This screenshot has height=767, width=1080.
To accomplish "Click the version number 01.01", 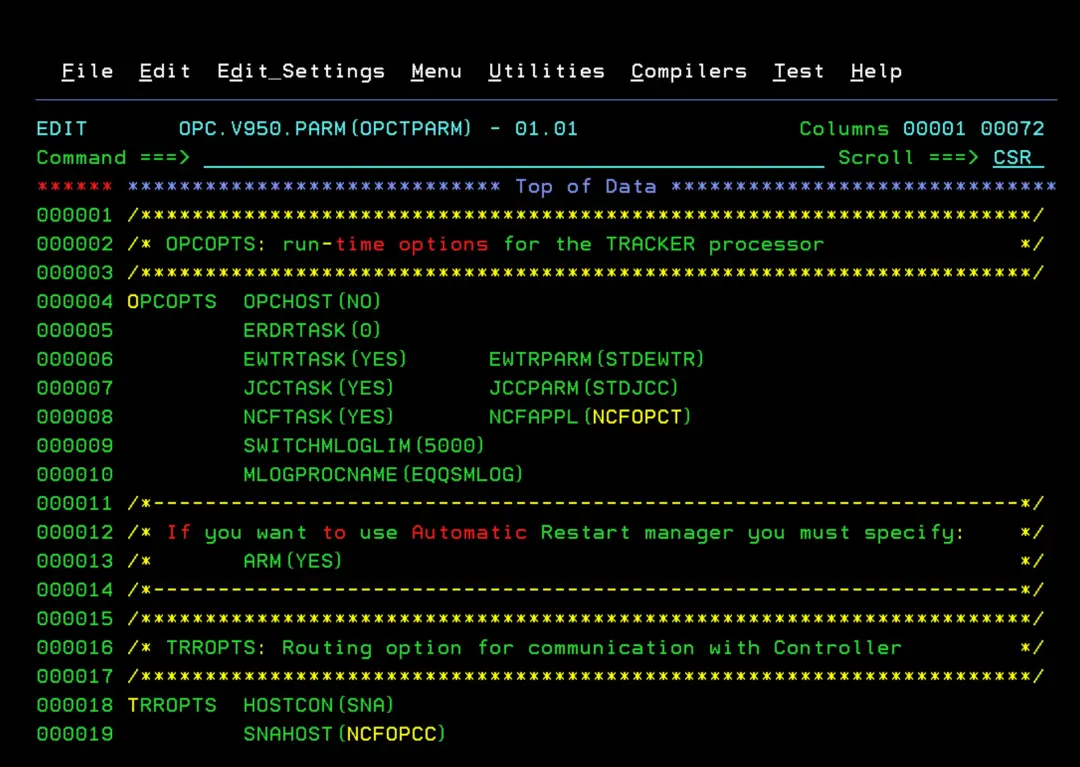I will [x=546, y=129].
